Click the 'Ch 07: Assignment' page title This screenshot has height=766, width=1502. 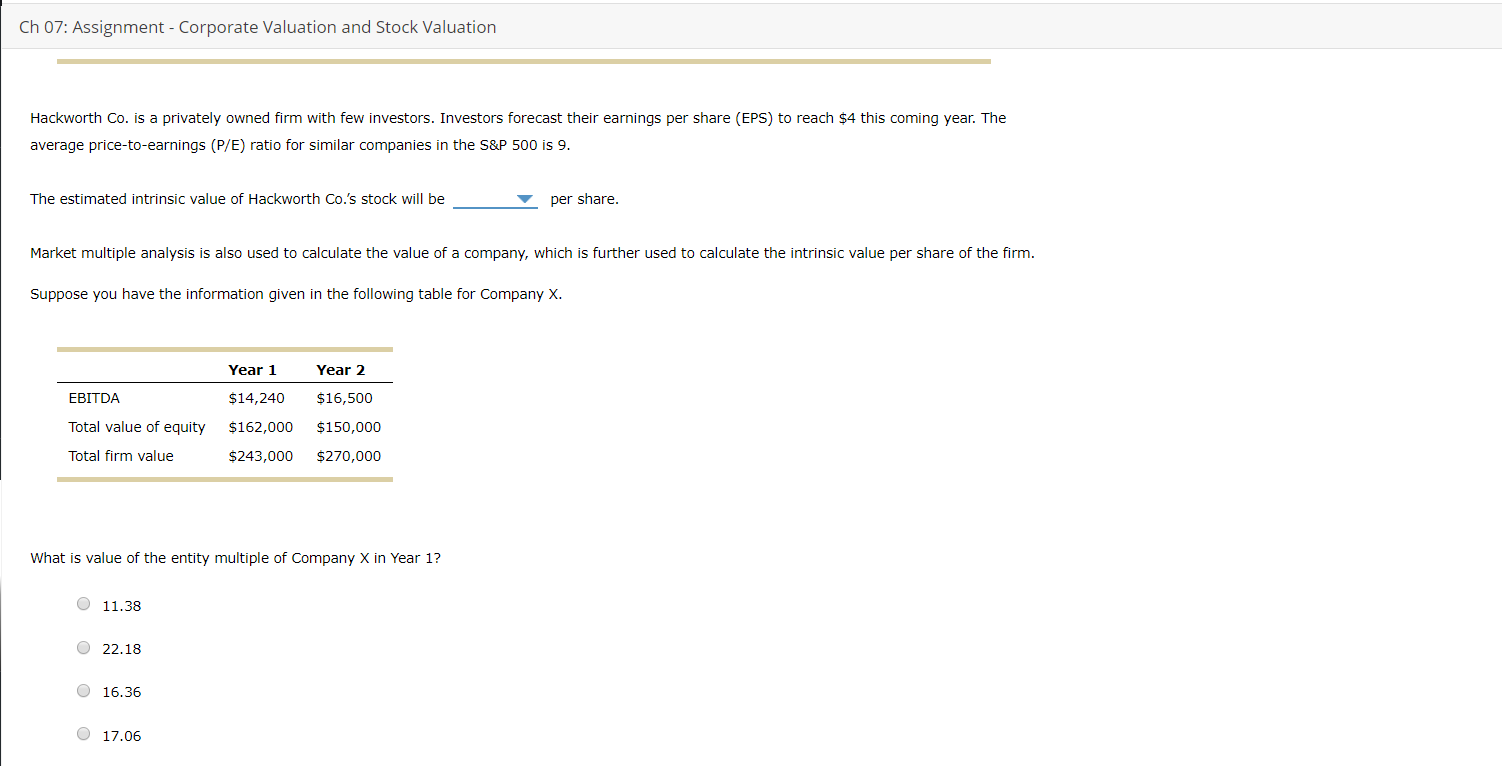[258, 27]
